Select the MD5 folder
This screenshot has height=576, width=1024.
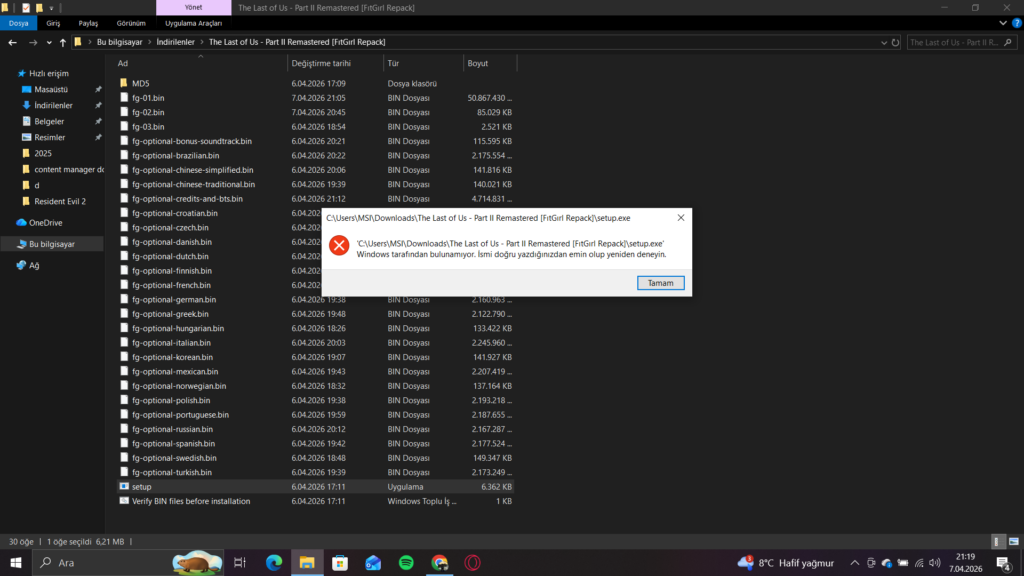[x=140, y=84]
